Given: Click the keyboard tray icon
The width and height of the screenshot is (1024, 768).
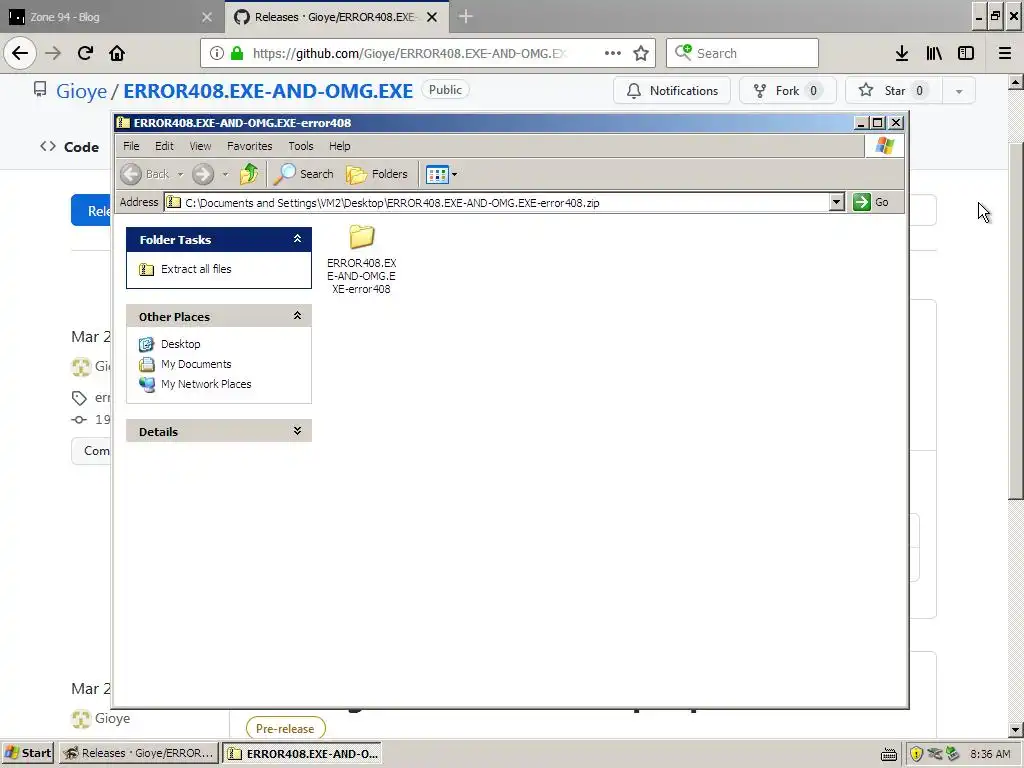Looking at the screenshot, I should 889,754.
